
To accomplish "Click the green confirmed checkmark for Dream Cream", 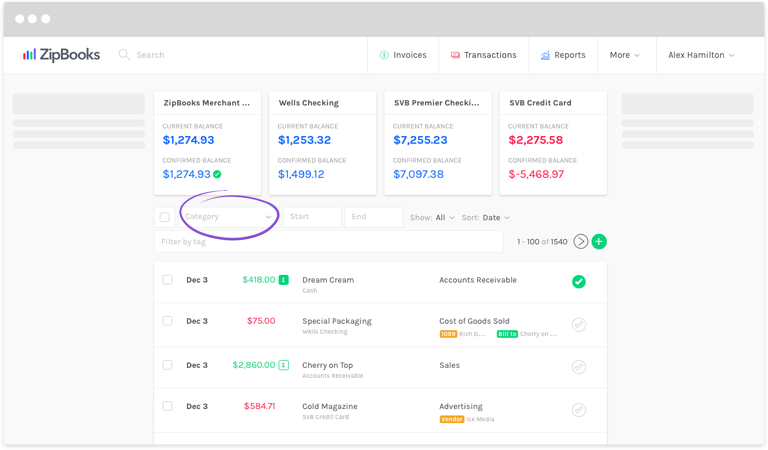I will pos(579,282).
